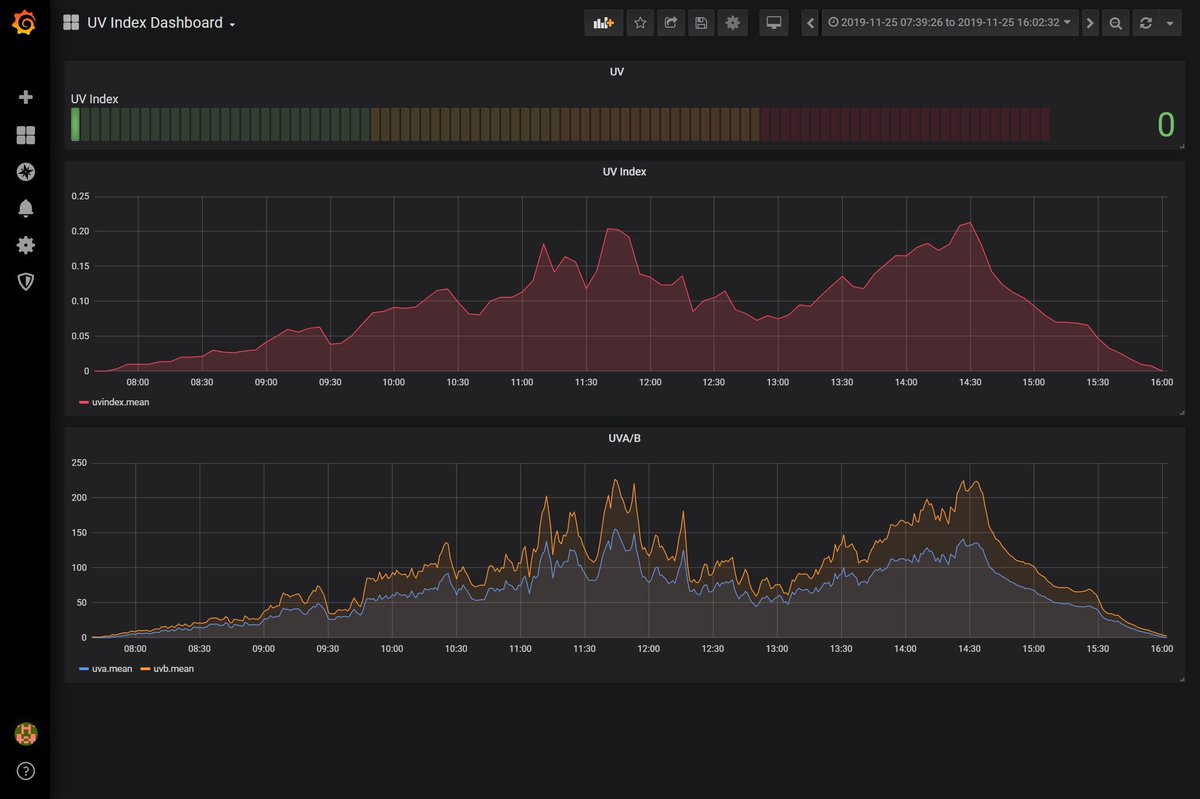Image resolution: width=1200 pixels, height=799 pixels.
Task: Open dashboard settings gear in toolbar
Action: click(x=733, y=23)
